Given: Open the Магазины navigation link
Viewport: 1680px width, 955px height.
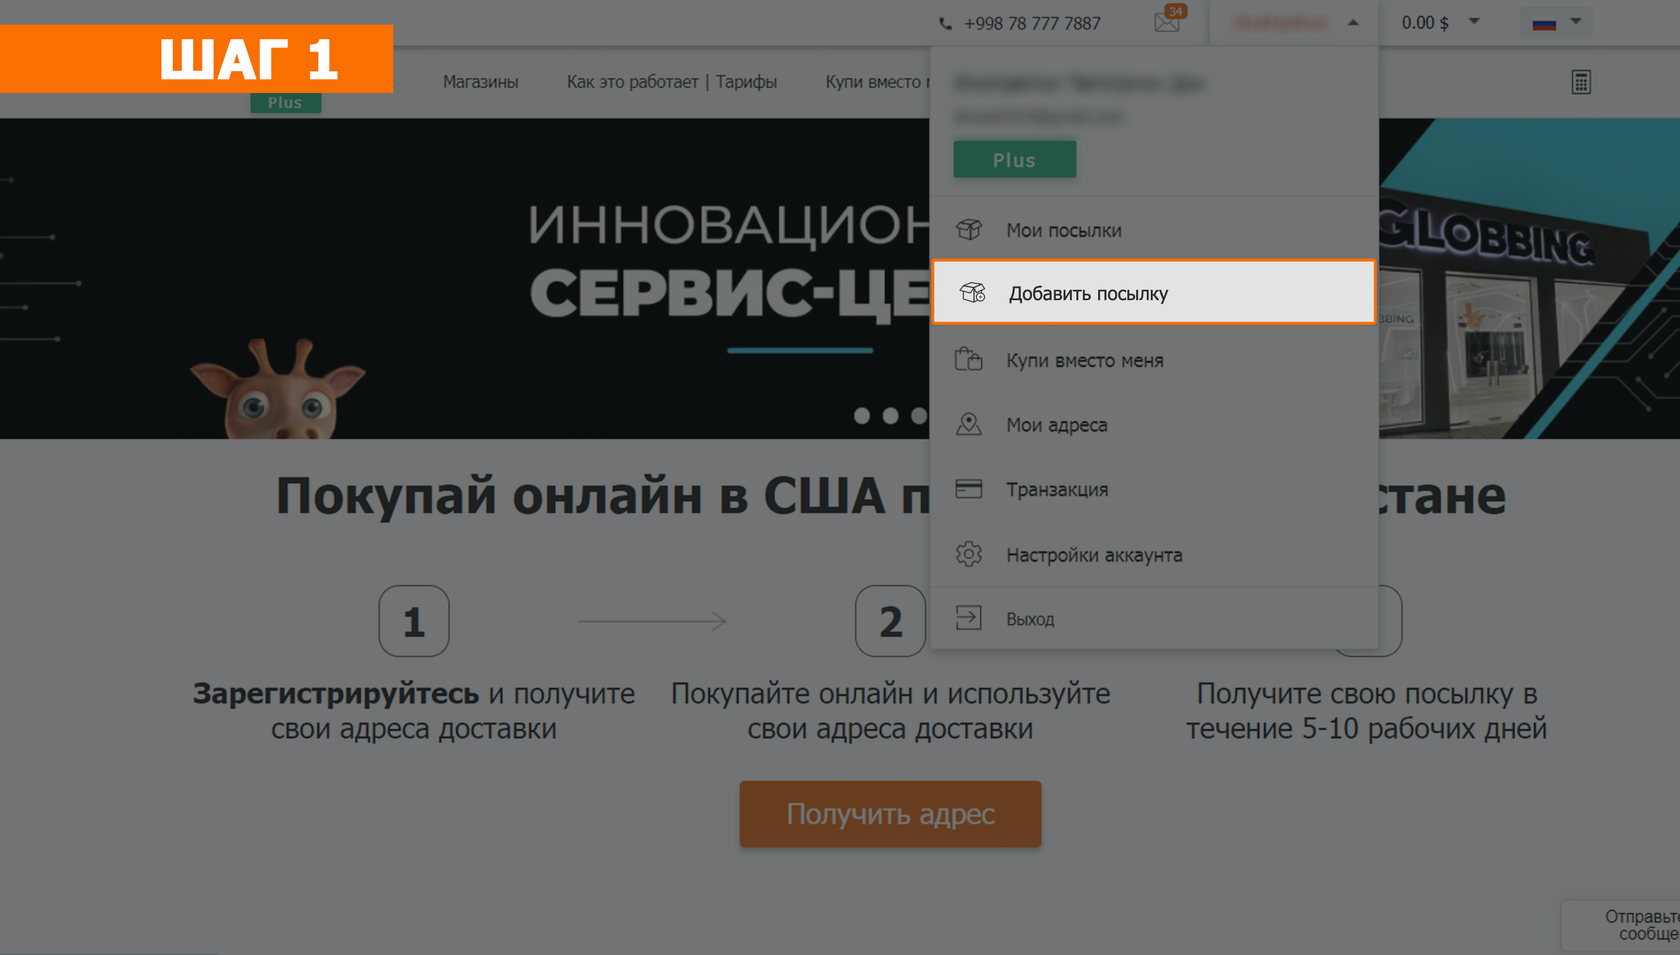Looking at the screenshot, I should click(480, 82).
